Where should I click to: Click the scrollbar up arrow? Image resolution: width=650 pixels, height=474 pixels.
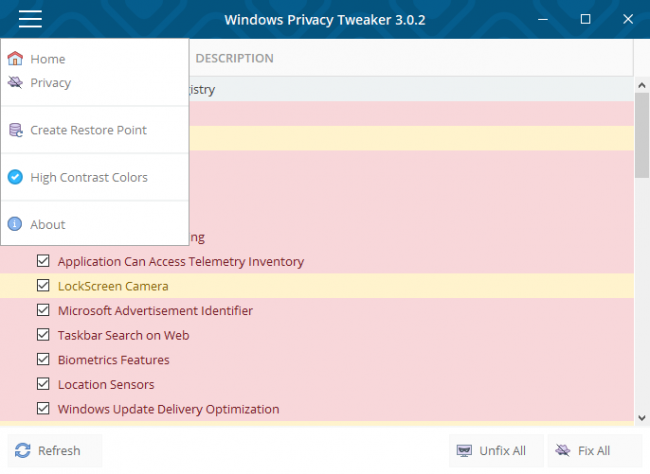click(642, 85)
